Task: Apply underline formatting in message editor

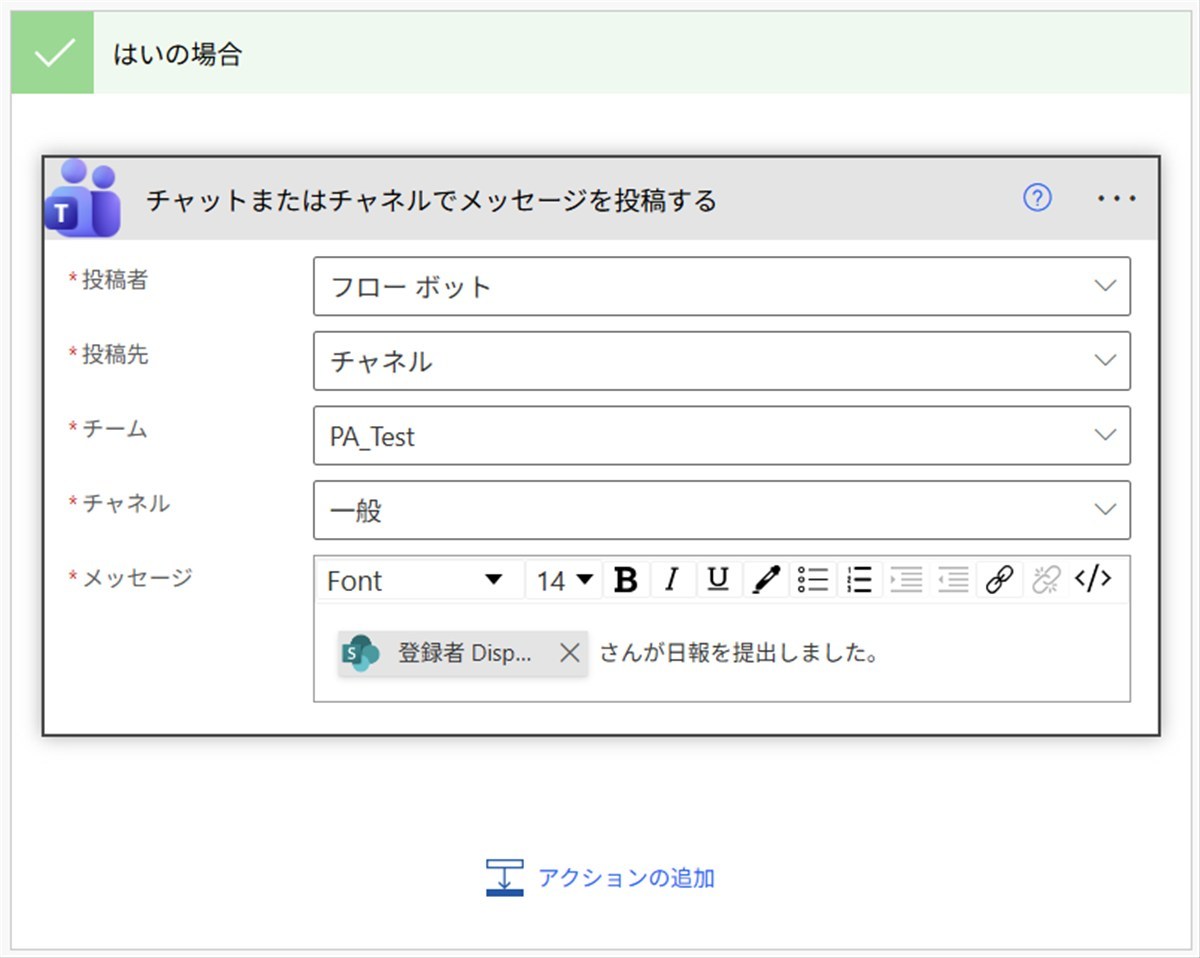Action: tap(718, 580)
